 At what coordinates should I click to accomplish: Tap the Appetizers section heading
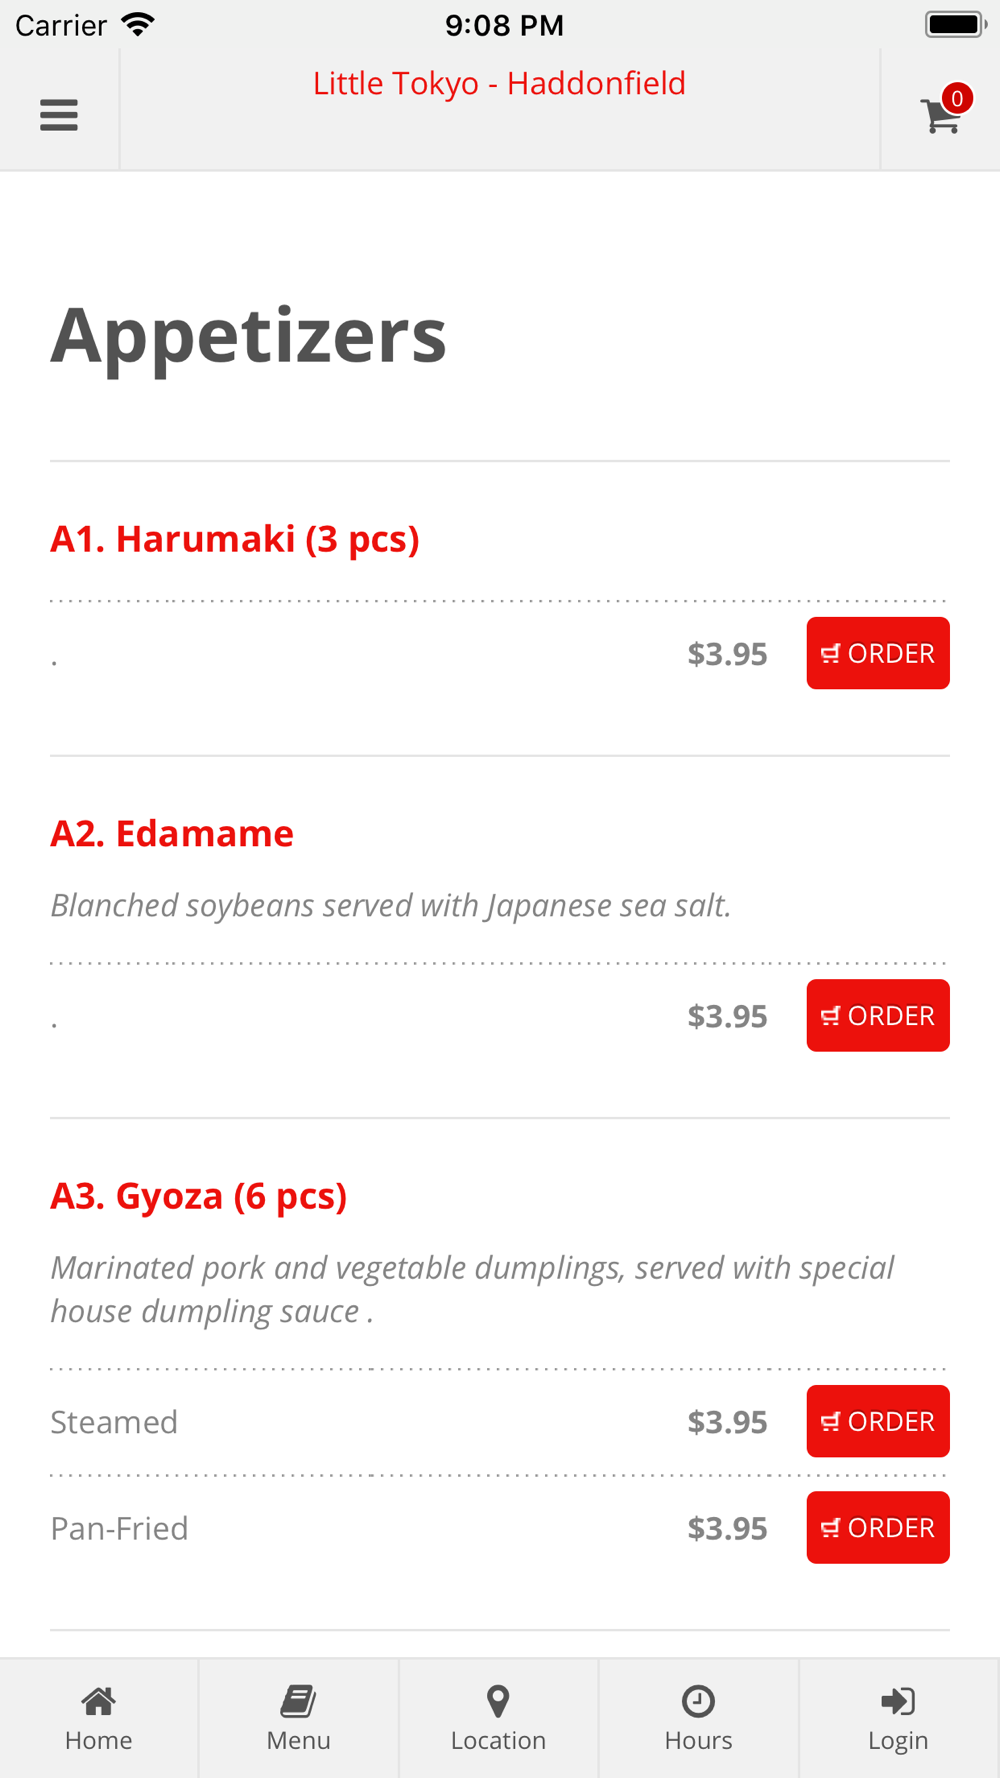coord(248,335)
